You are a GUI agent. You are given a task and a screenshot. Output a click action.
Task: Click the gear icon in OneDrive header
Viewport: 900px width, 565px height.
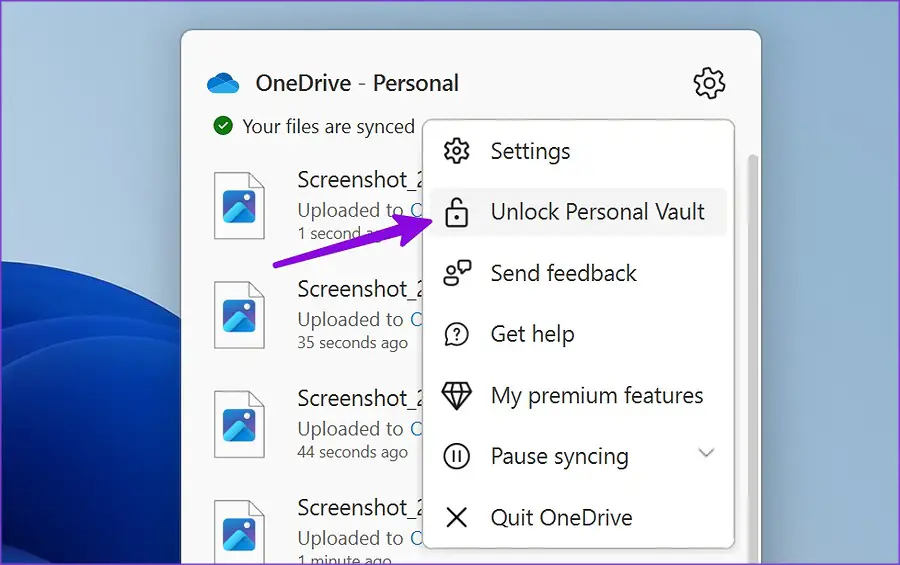[x=709, y=83]
